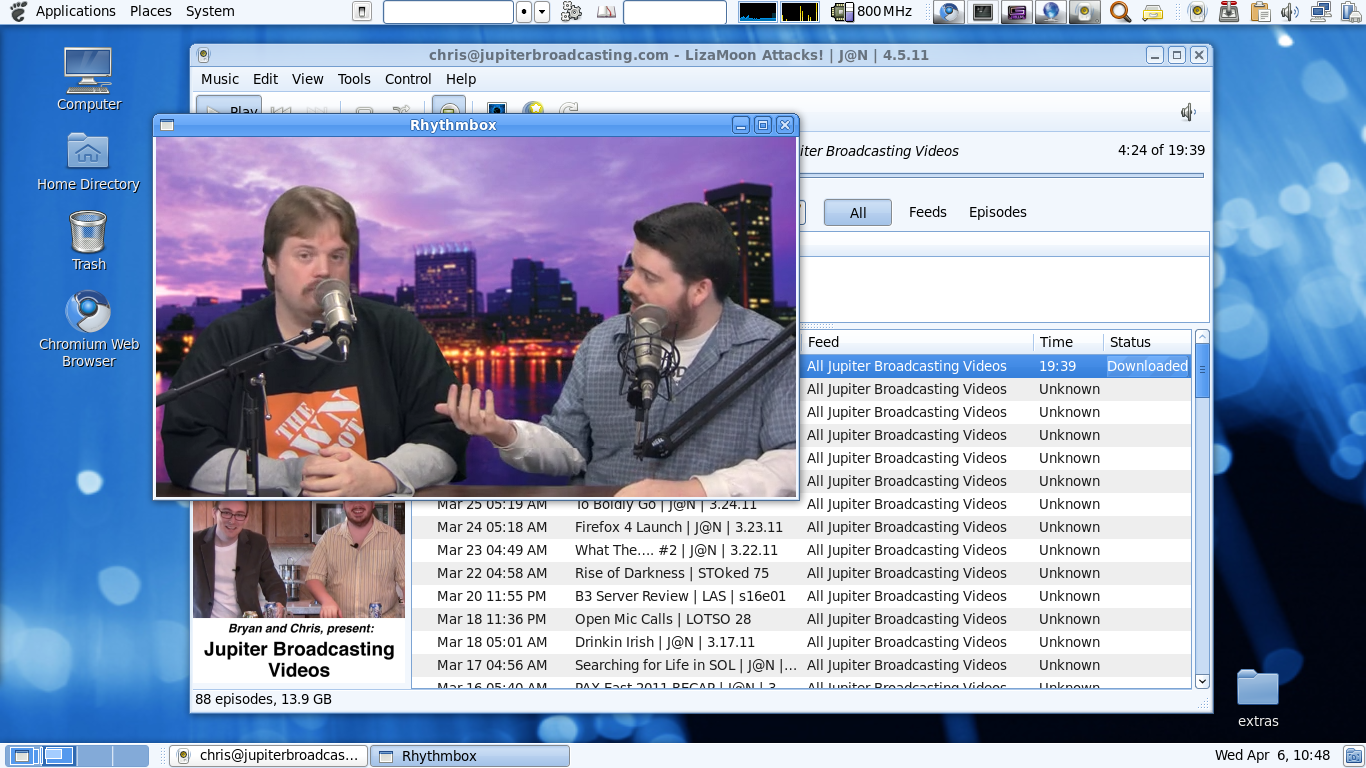
Task: Click the CPU frequency monitor 800 MHz applet
Action: (872, 12)
